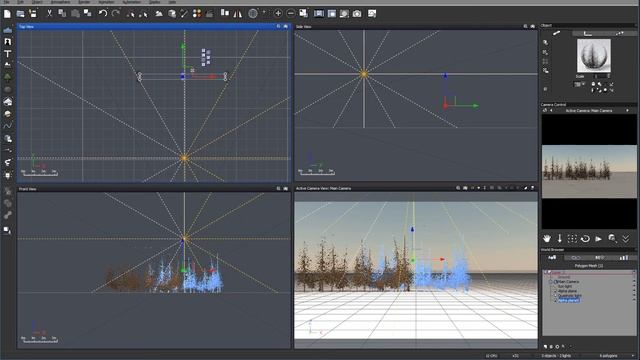The height and width of the screenshot is (360, 640).
Task: Click the mirror/flip objects icon in toolbar
Action: 238,14
